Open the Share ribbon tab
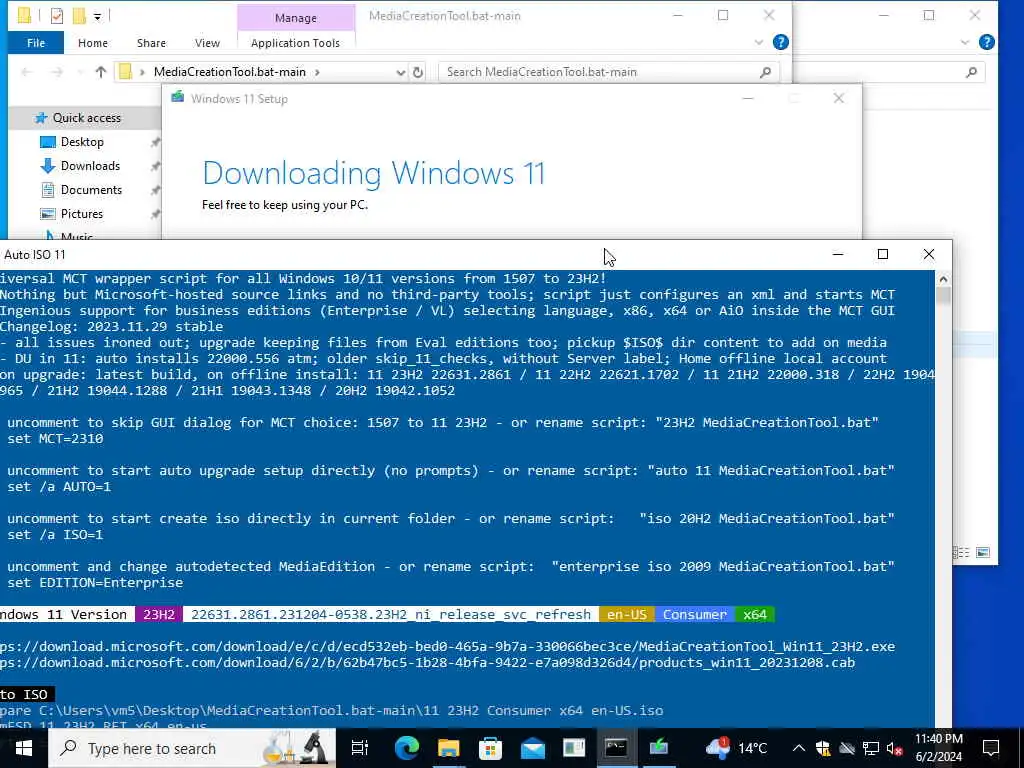Screen dimensions: 1024x768 pos(151,43)
